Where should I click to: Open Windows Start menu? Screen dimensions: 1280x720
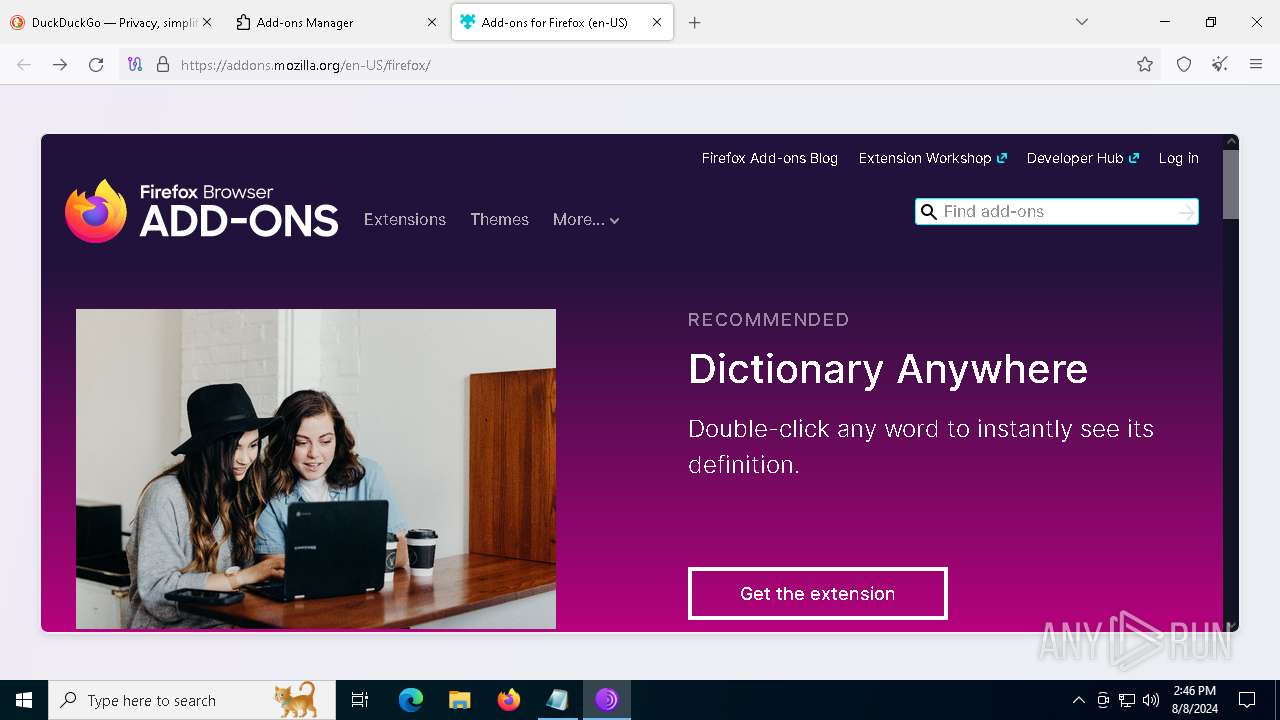24,700
